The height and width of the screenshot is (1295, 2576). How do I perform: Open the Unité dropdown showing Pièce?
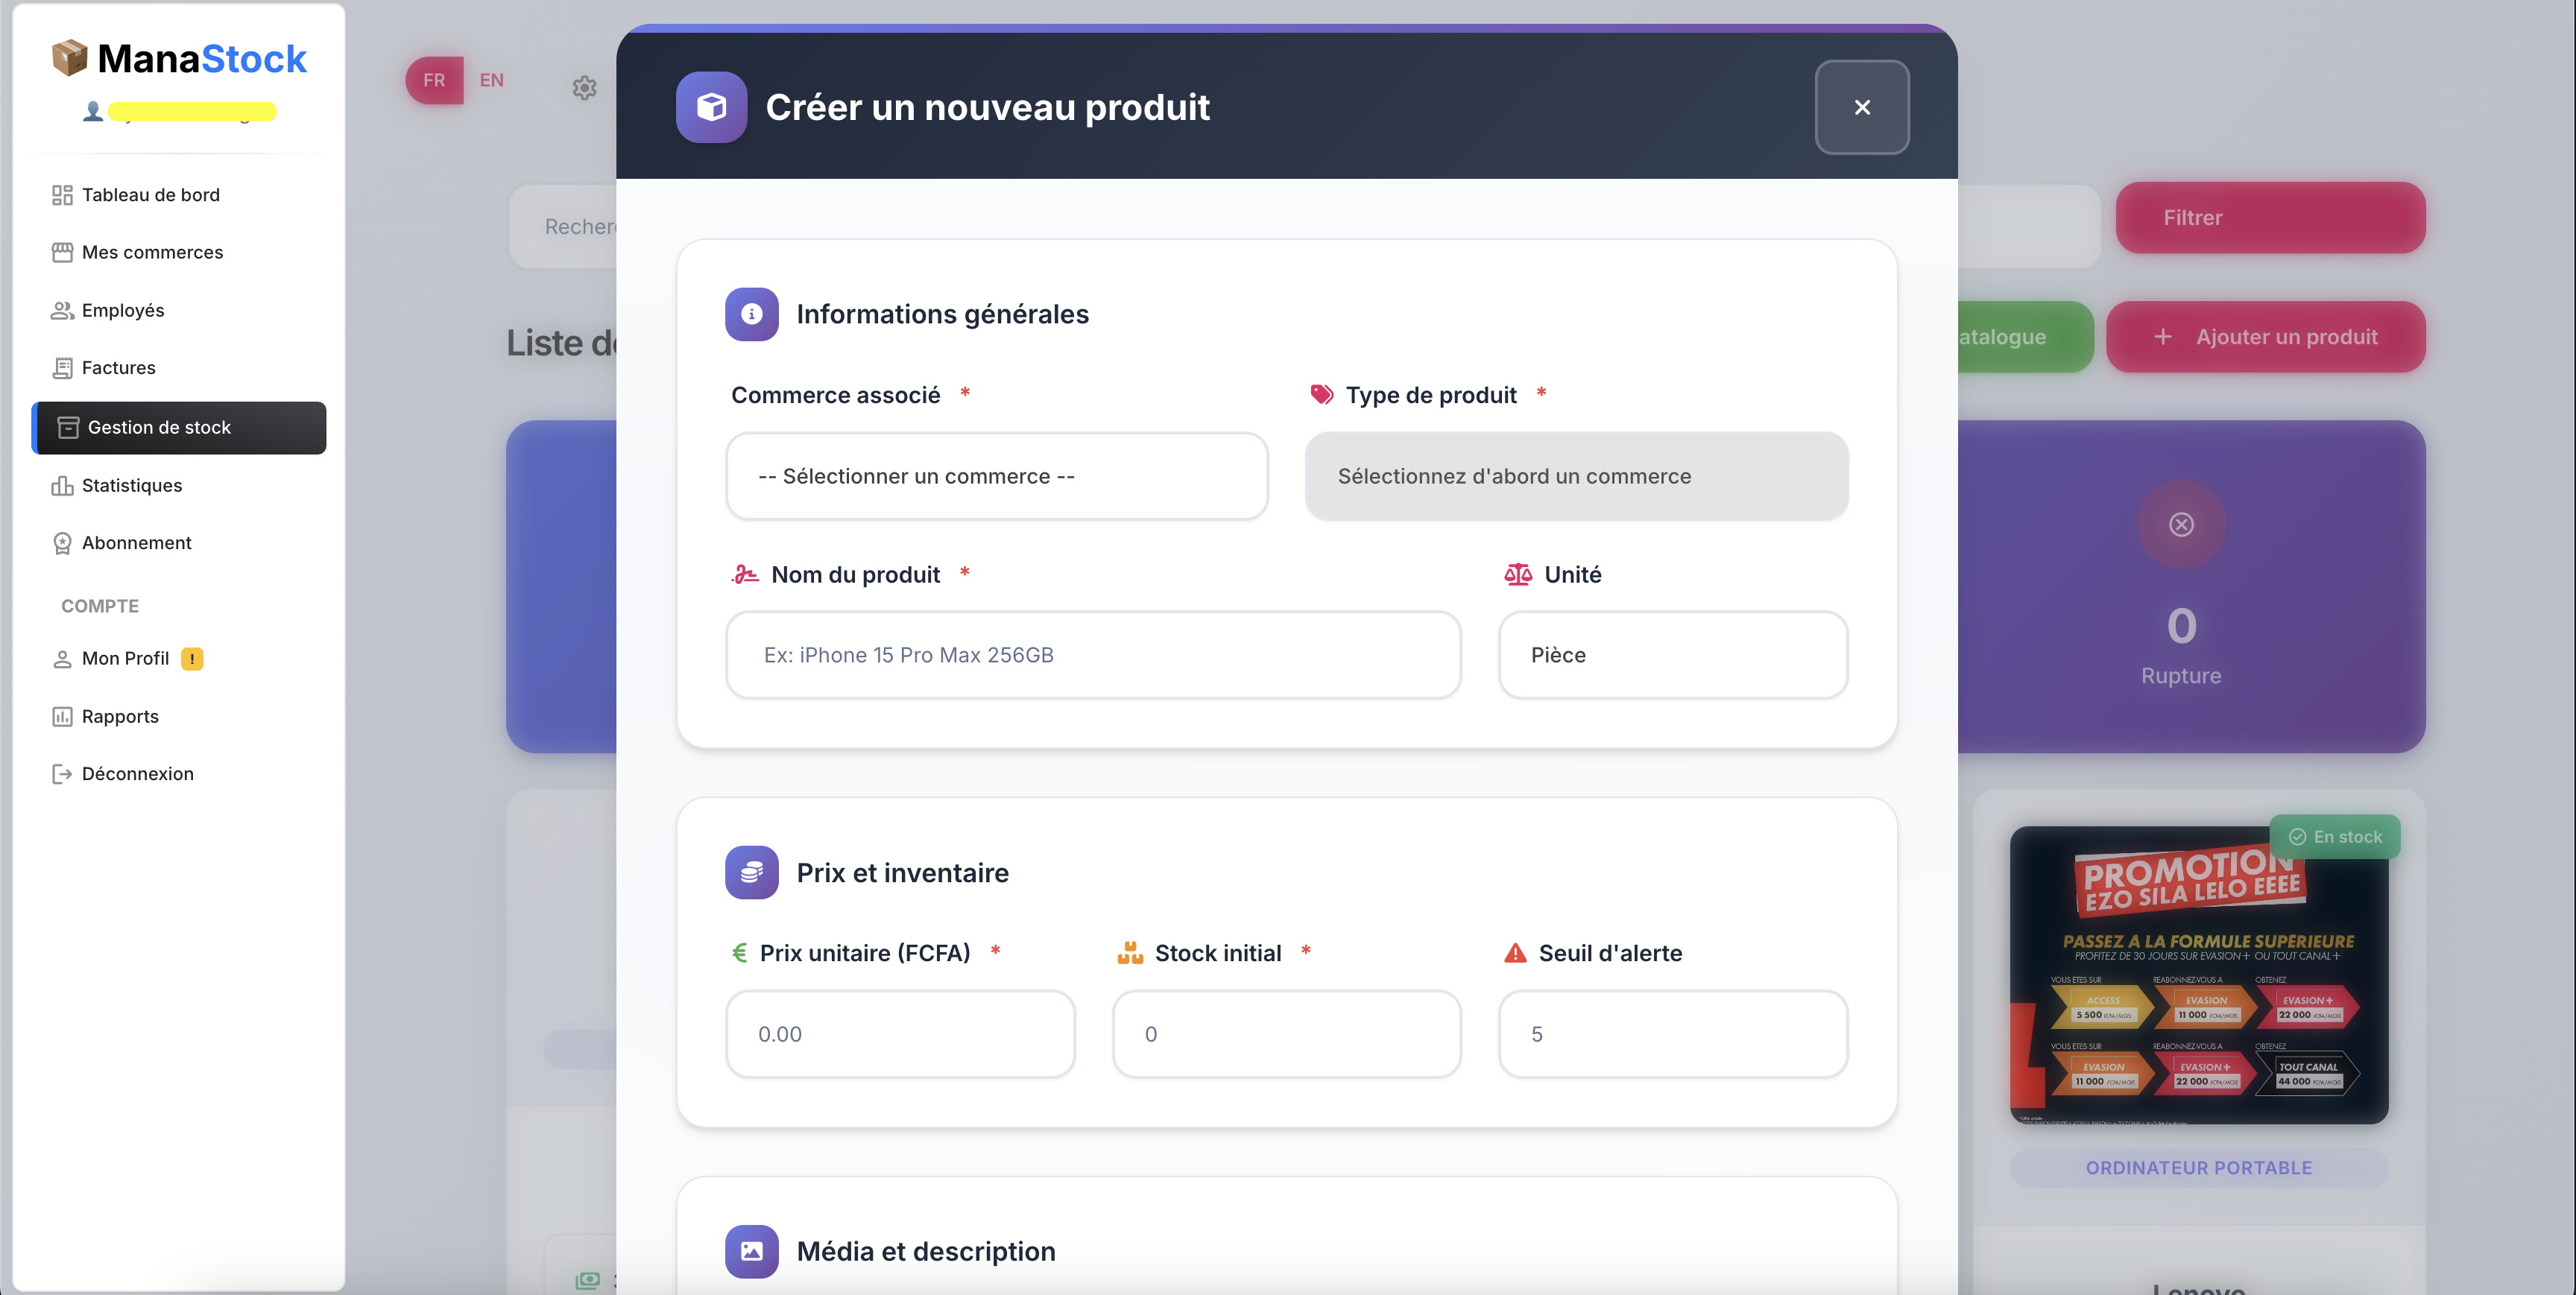pyautogui.click(x=1672, y=655)
